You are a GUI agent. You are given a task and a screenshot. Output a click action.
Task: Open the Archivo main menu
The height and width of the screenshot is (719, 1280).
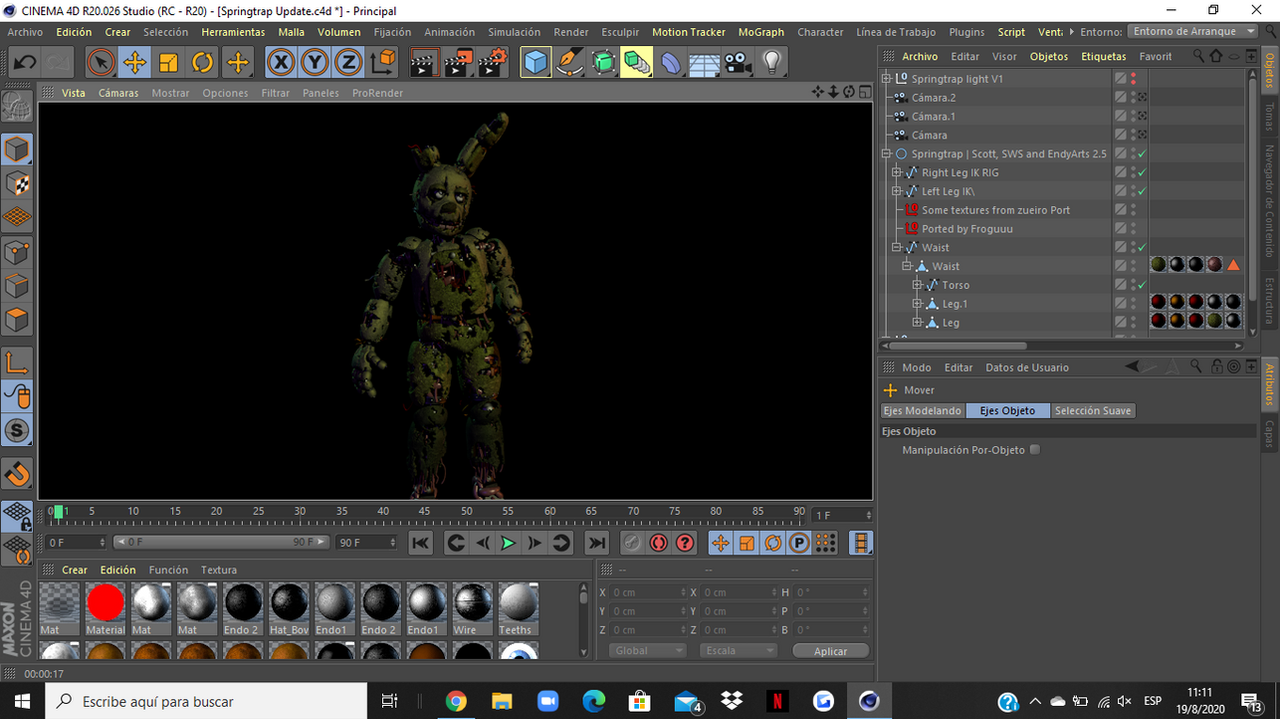click(25, 32)
